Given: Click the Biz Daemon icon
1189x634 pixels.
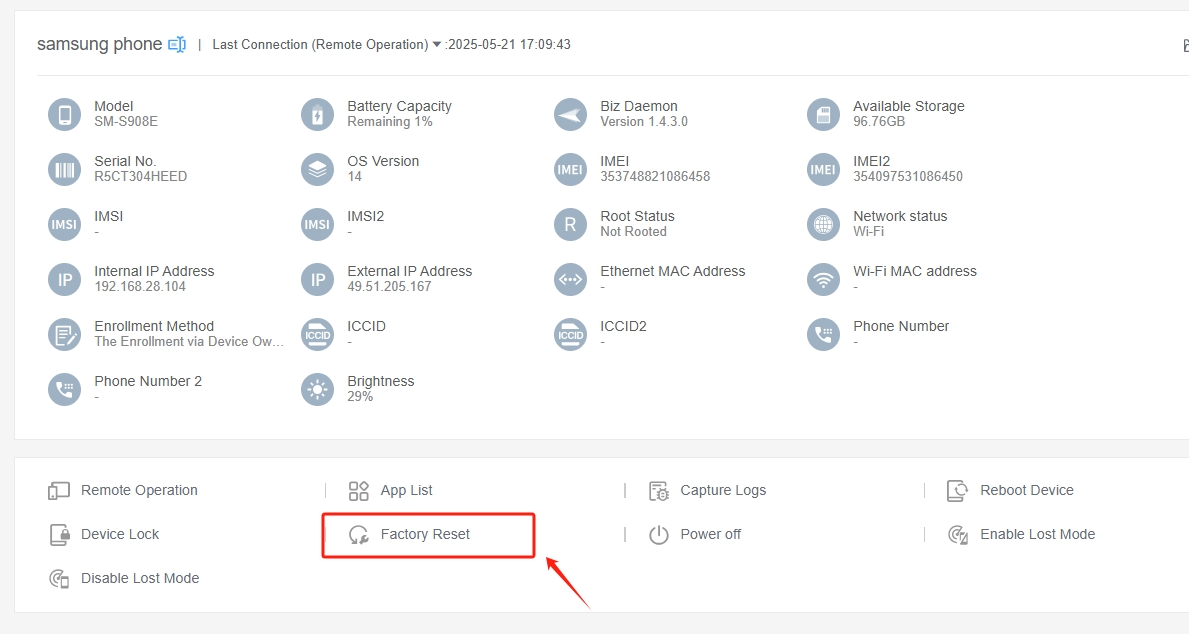Looking at the screenshot, I should point(570,114).
